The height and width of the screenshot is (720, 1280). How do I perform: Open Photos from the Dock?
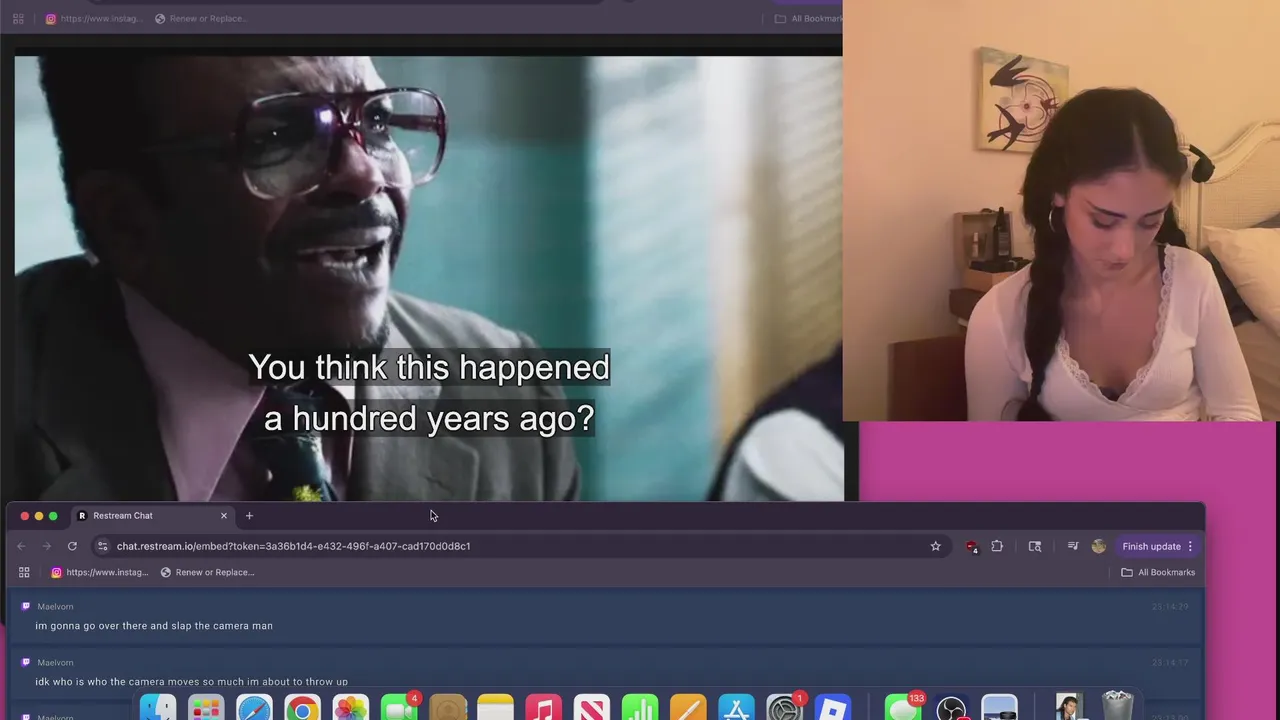click(x=350, y=707)
